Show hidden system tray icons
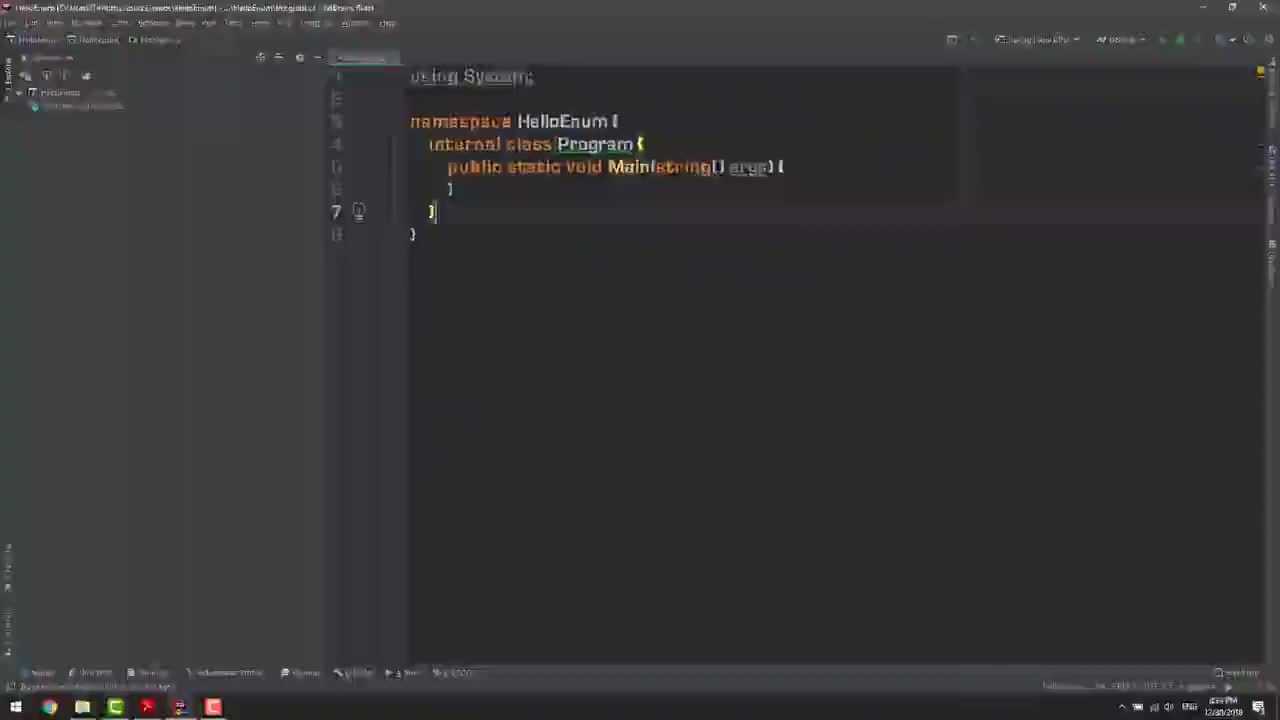 [x=1121, y=708]
